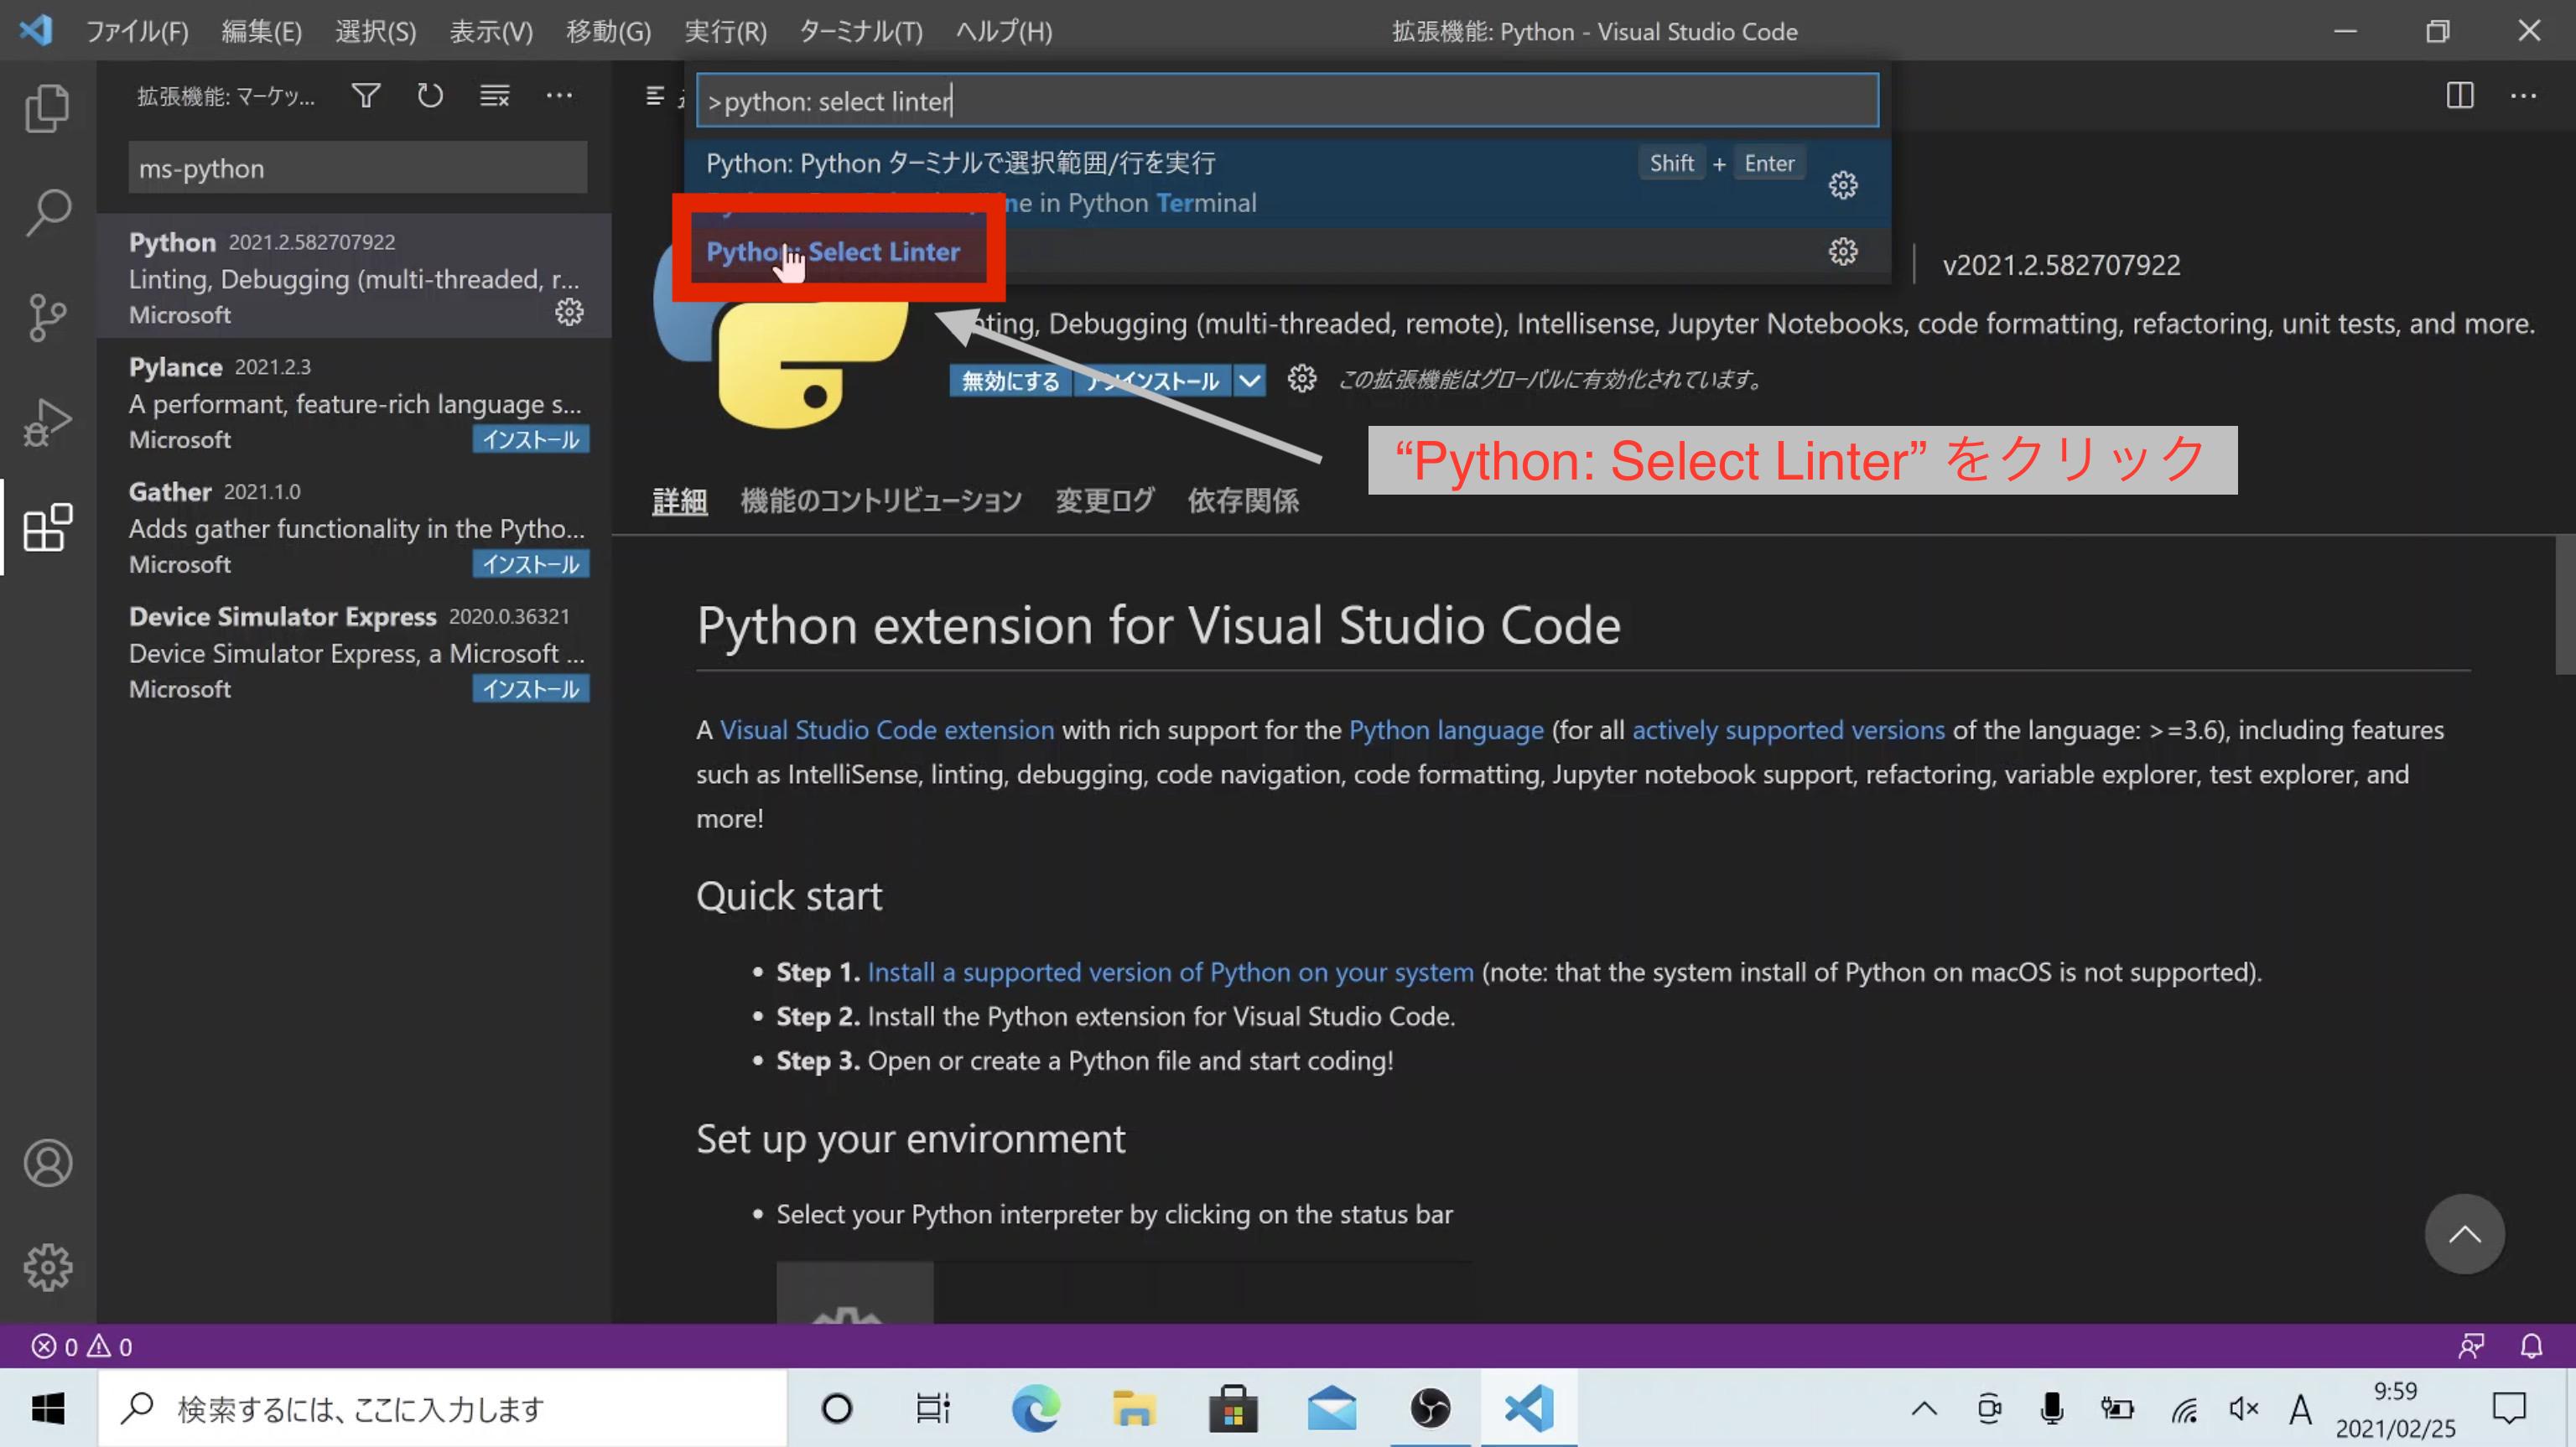This screenshot has height=1447, width=2576.
Task: Open feedback icon in status bar
Action: (x=2471, y=1346)
